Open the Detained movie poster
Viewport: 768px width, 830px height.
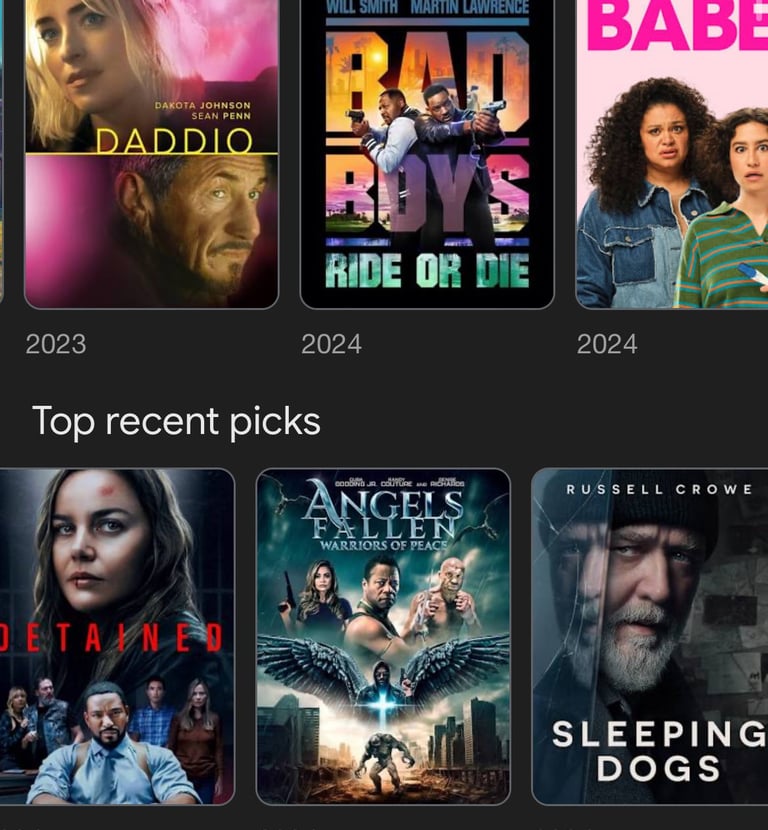pyautogui.click(x=117, y=636)
